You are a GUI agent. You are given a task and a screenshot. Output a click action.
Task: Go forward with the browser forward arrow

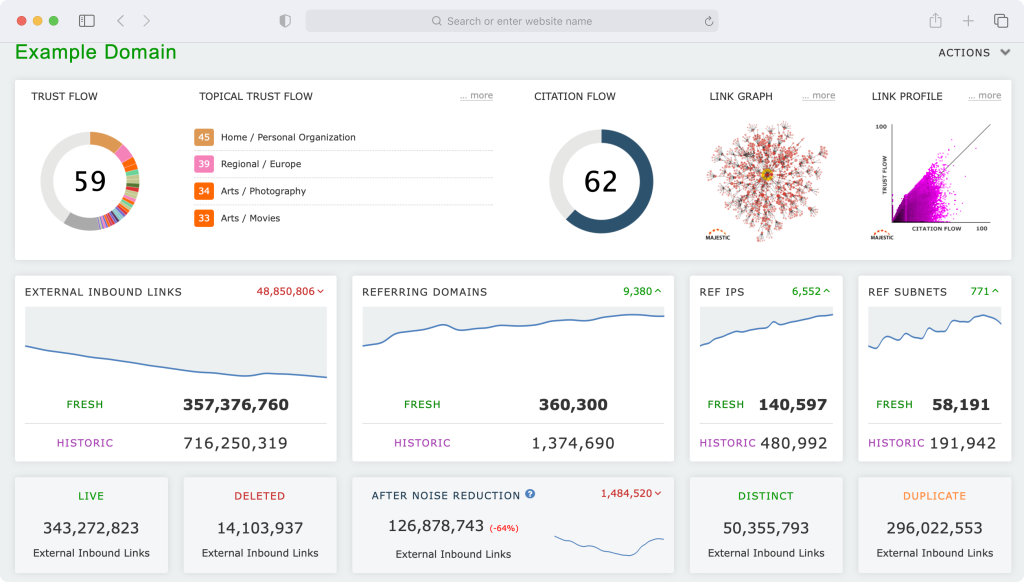click(x=146, y=21)
